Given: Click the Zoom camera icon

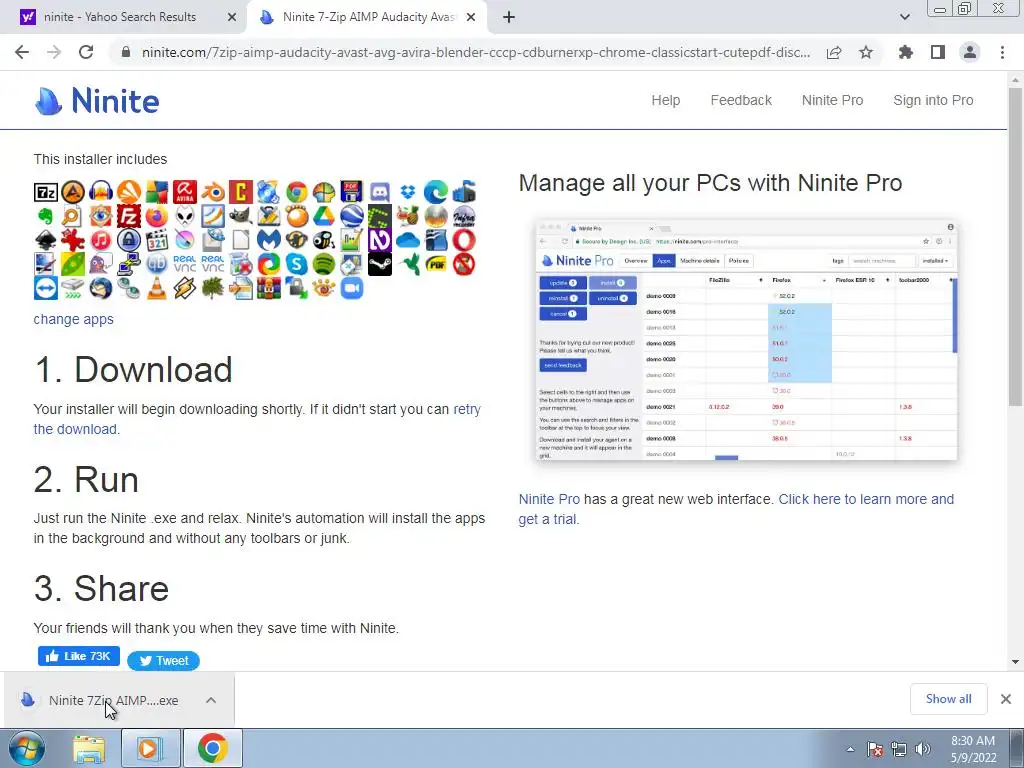Looking at the screenshot, I should [352, 288].
